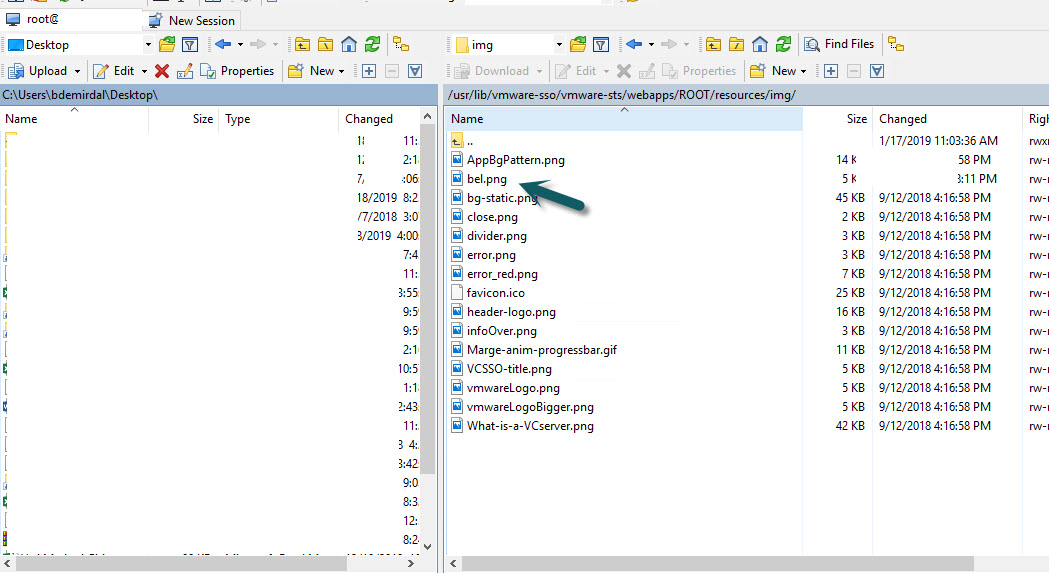
Task: Click the remote panel home directory icon
Action: coord(760,44)
